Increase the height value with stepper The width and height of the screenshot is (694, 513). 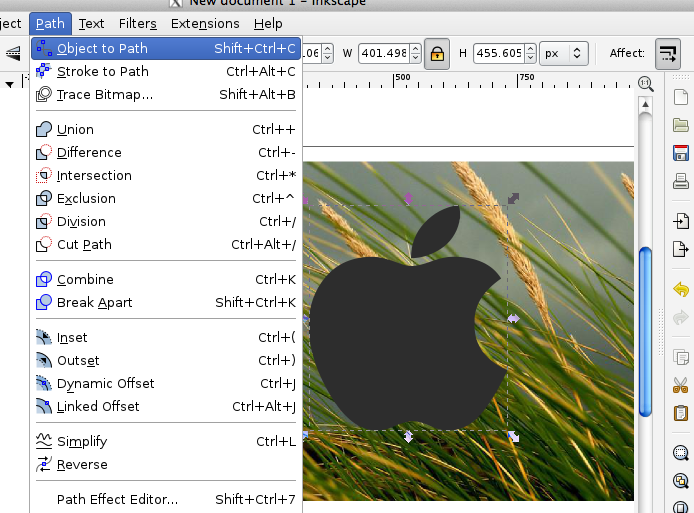click(531, 49)
